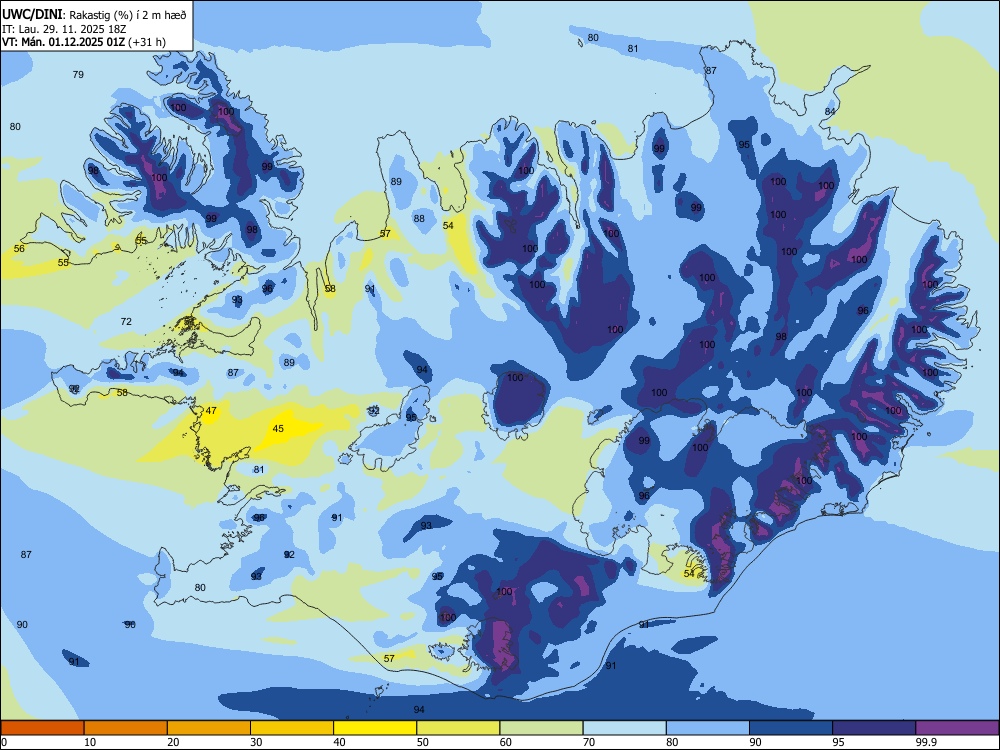Click the 57 value near the south coast
The width and height of the screenshot is (1000, 750).
pyautogui.click(x=389, y=659)
